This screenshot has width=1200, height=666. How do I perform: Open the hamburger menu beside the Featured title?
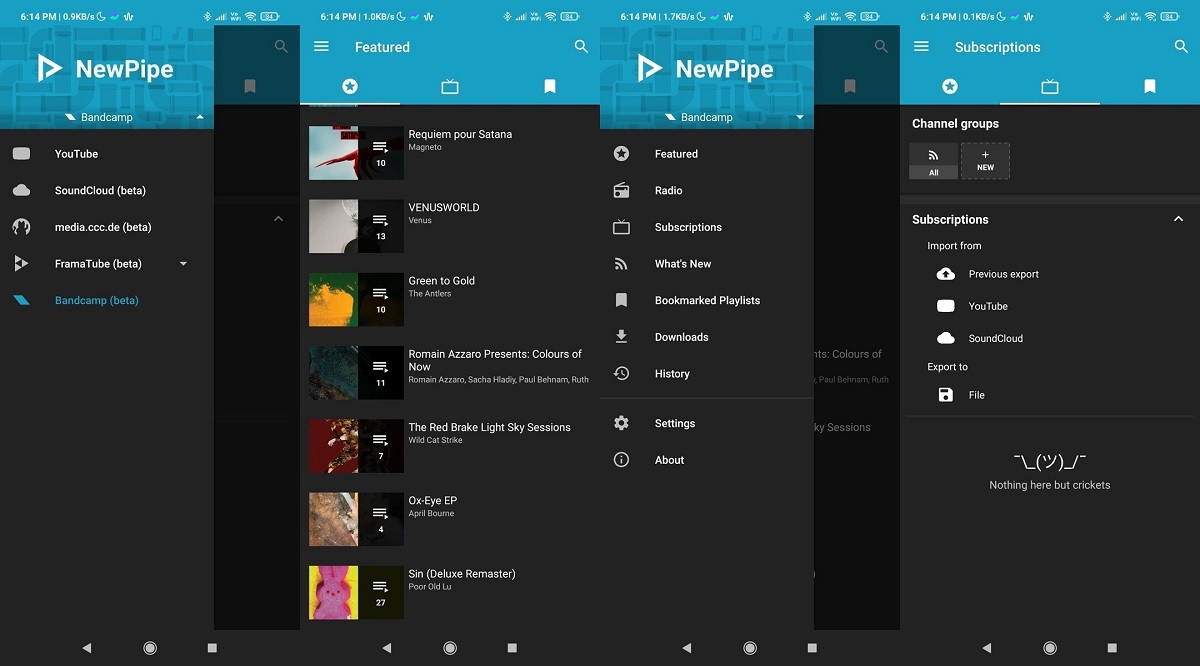click(x=321, y=47)
